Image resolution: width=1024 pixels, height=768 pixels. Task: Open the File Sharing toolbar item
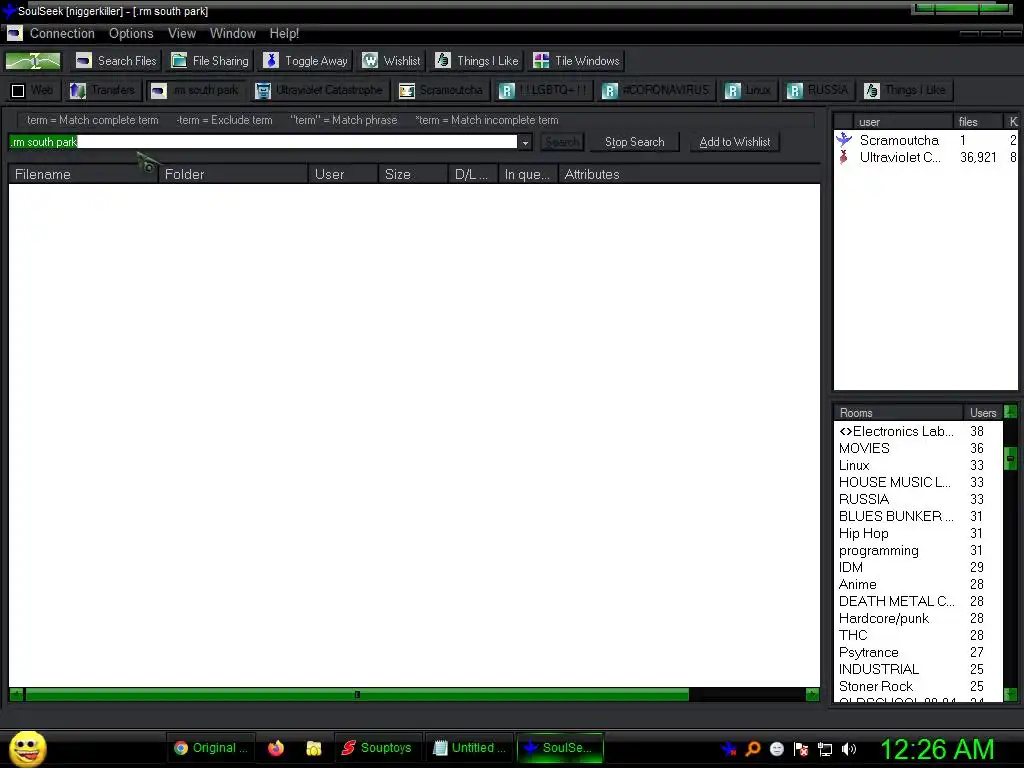(210, 61)
